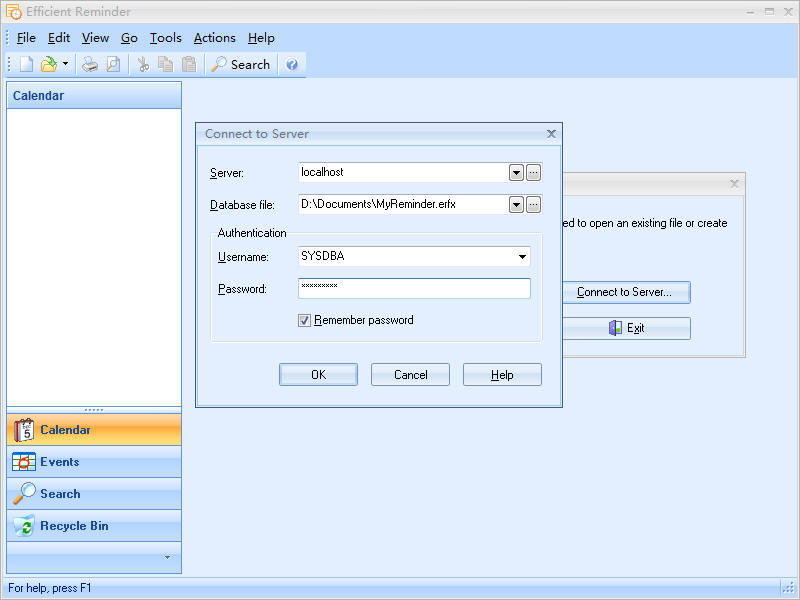Click the Exit button in background dialog
This screenshot has width=800, height=600.
(626, 328)
